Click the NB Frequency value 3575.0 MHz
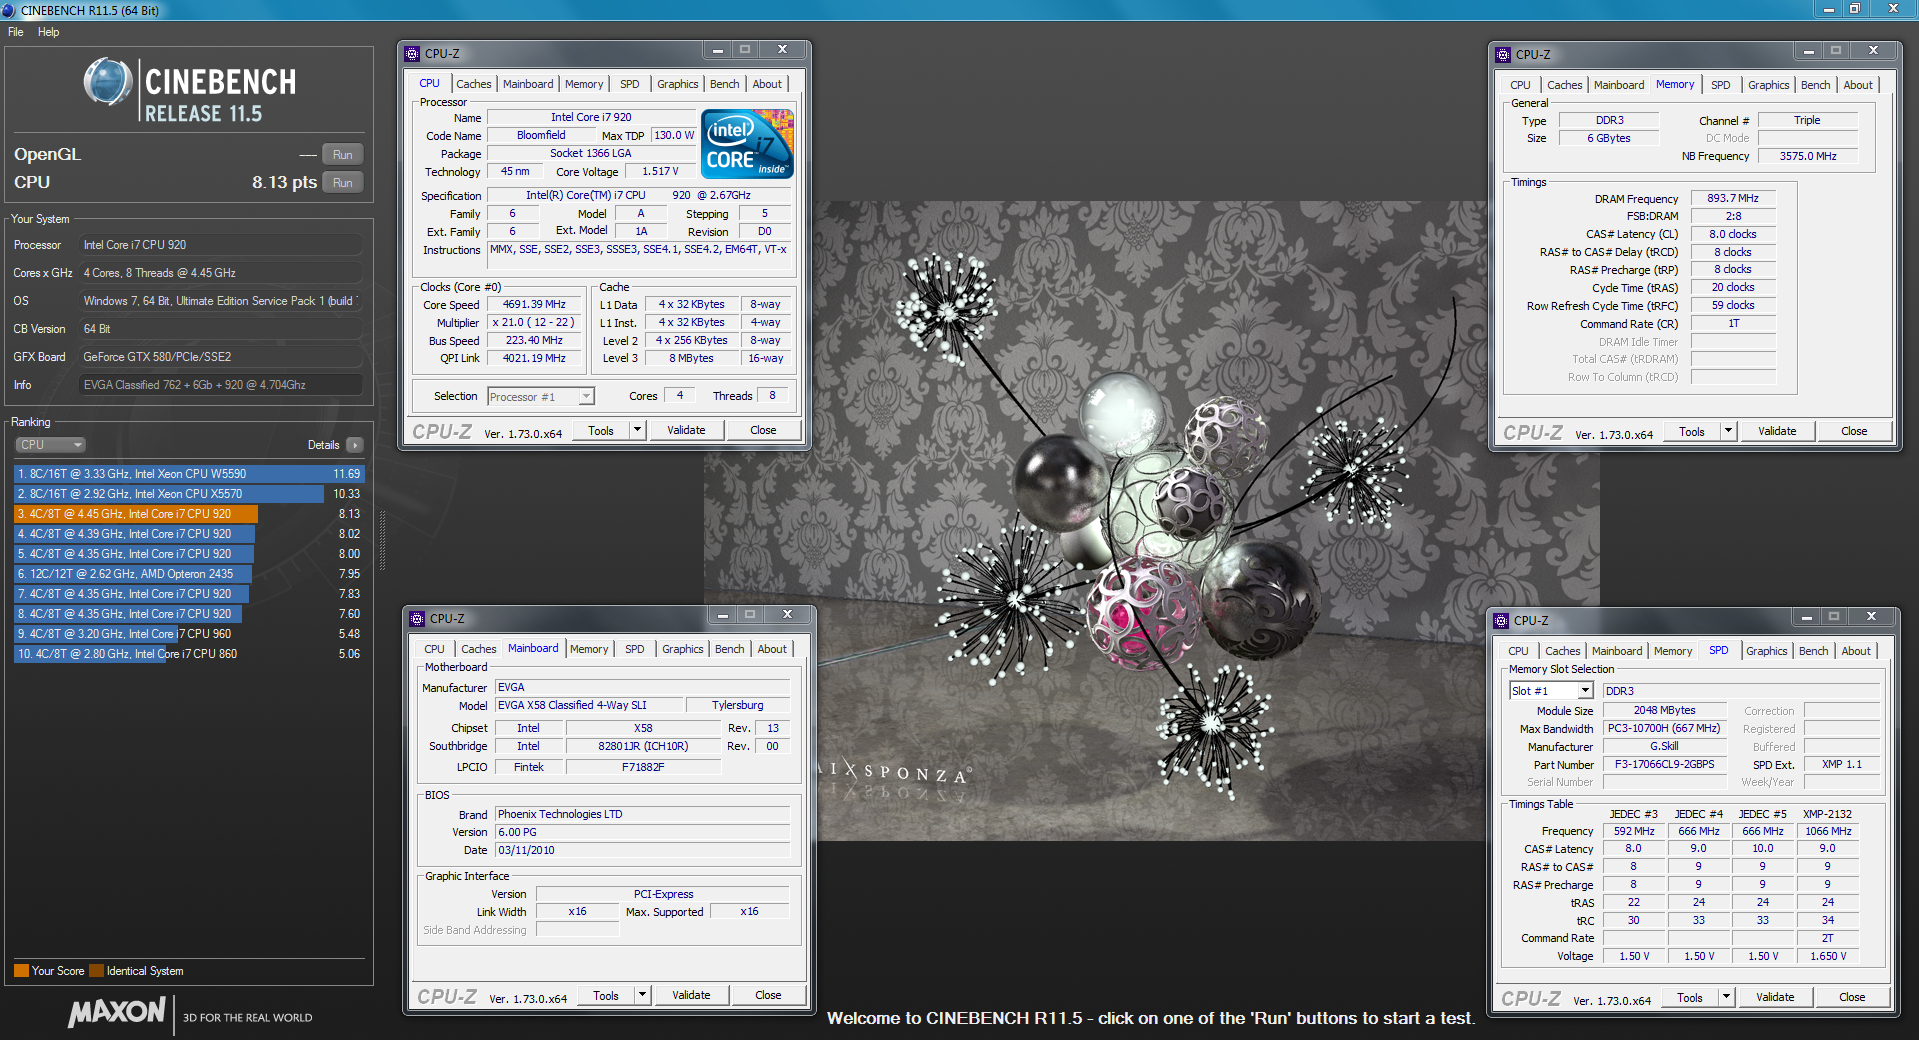The image size is (1919, 1040). point(1808,156)
